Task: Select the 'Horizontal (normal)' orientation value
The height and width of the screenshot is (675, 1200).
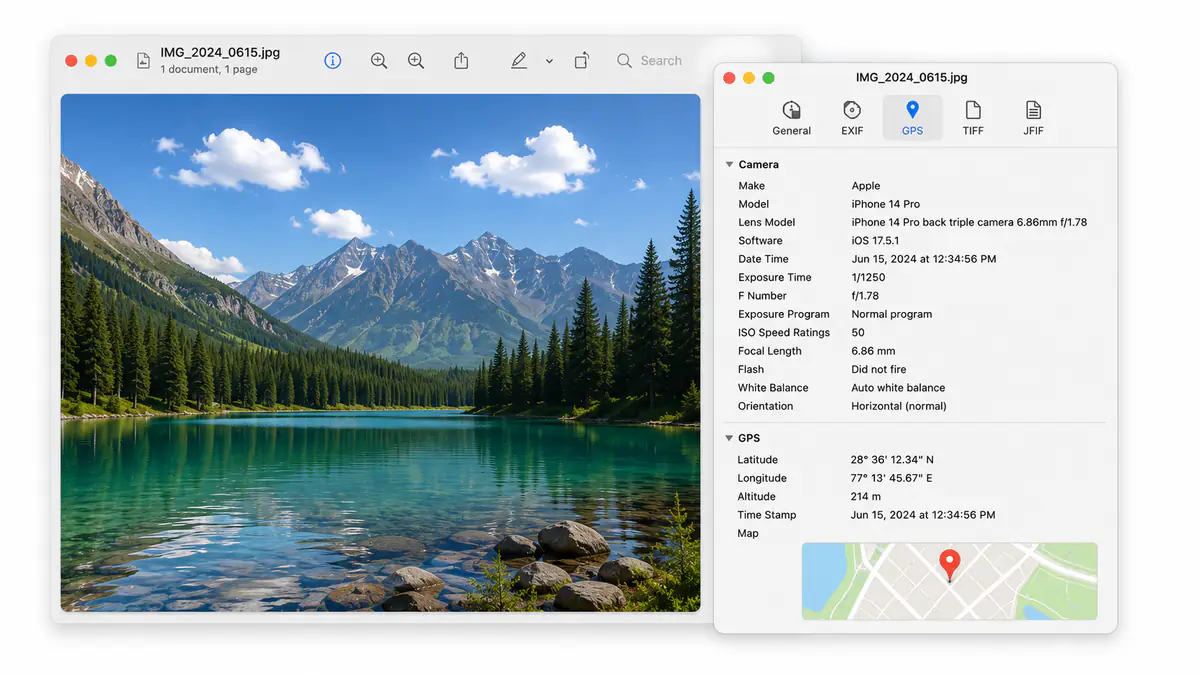Action: pos(899,406)
